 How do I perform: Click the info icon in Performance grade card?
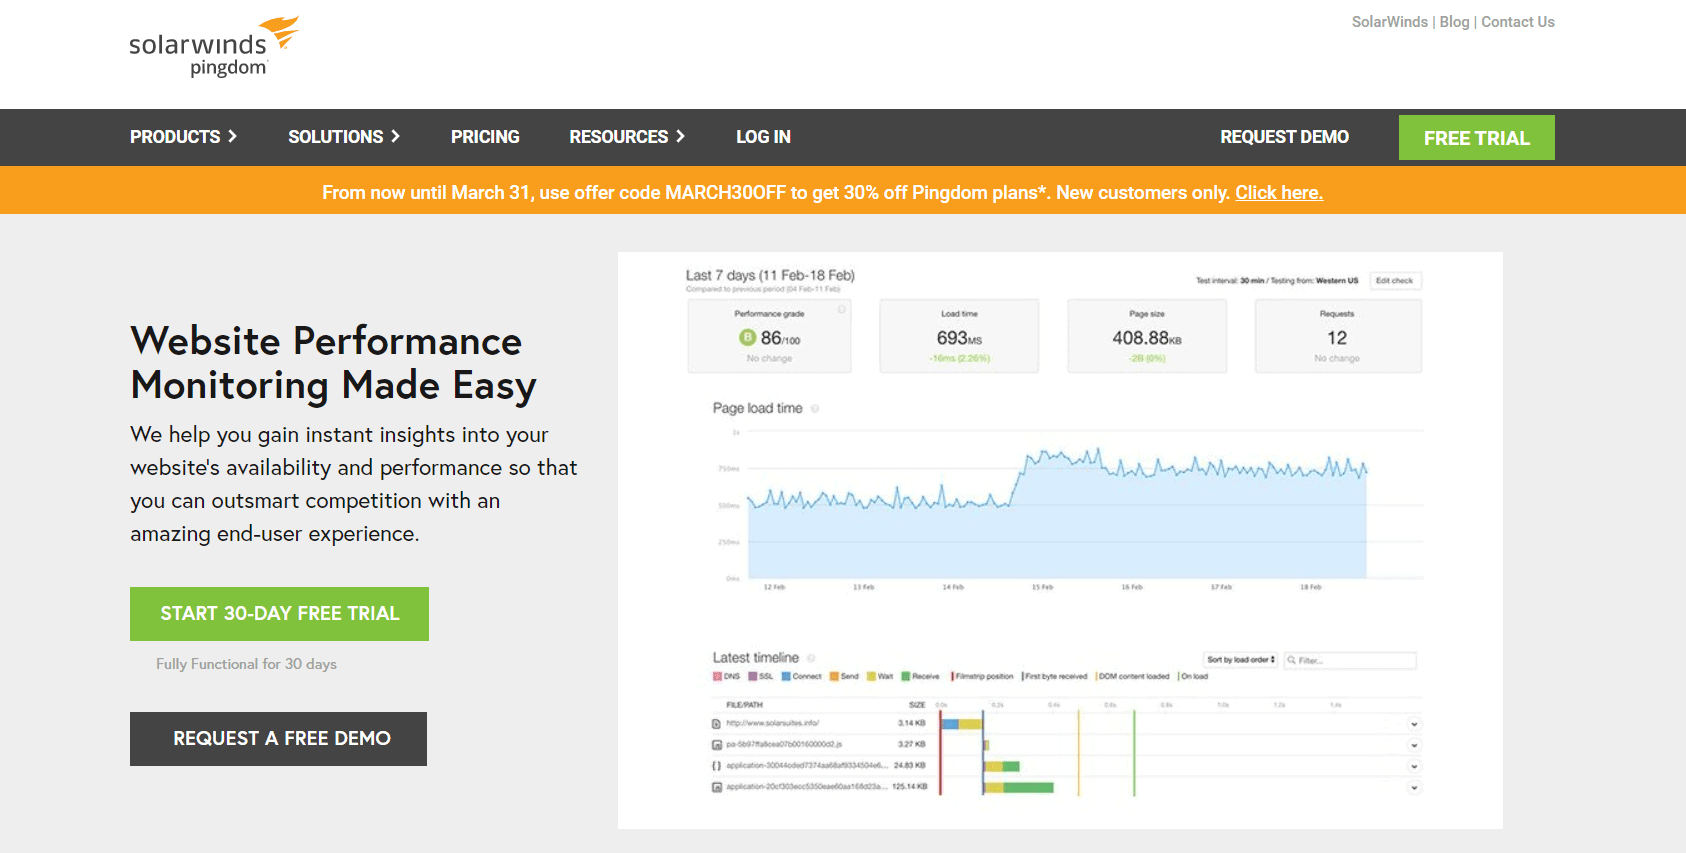click(841, 310)
